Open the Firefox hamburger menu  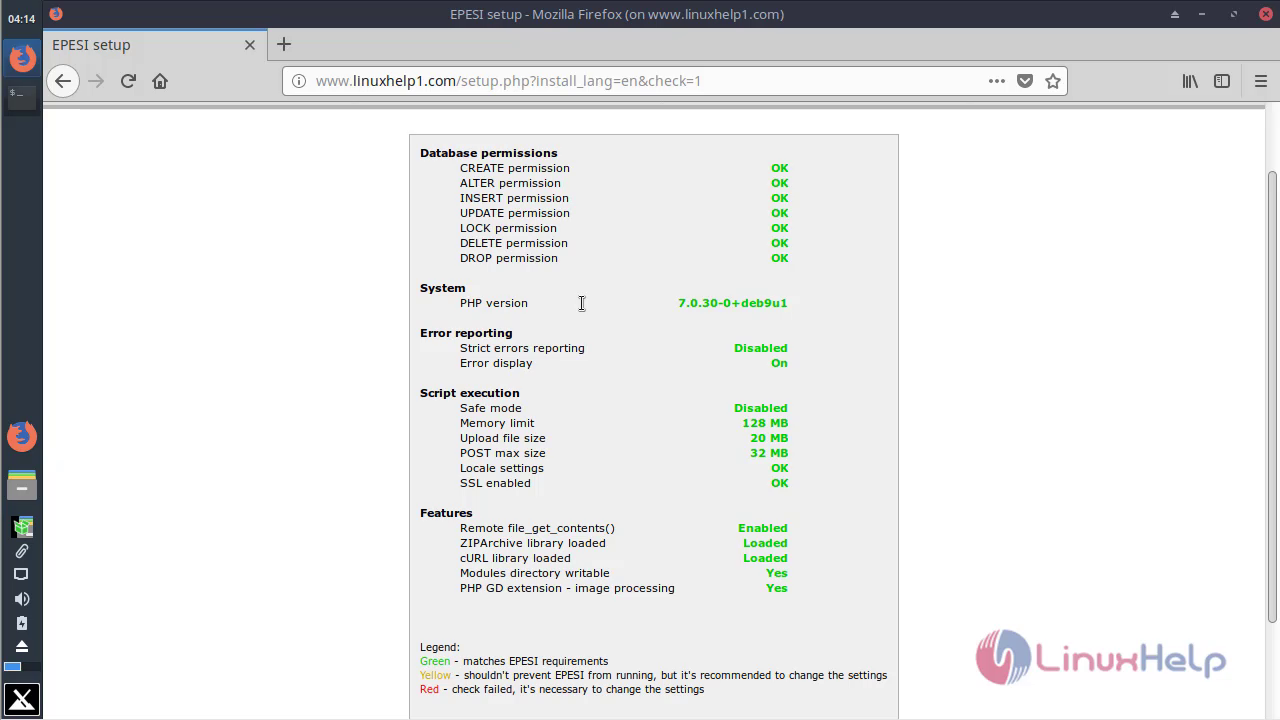1260,81
